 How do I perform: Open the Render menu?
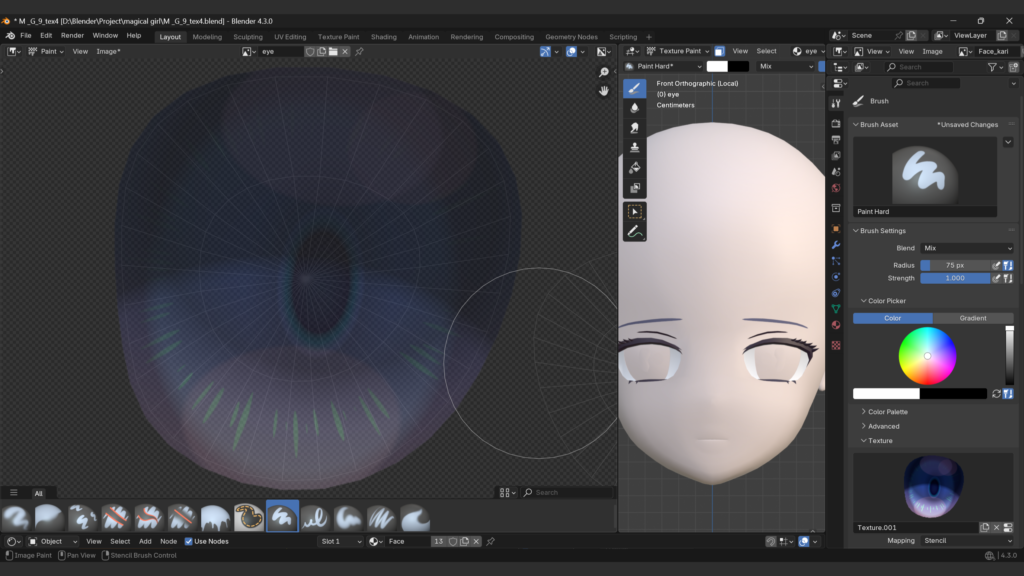(x=72, y=35)
